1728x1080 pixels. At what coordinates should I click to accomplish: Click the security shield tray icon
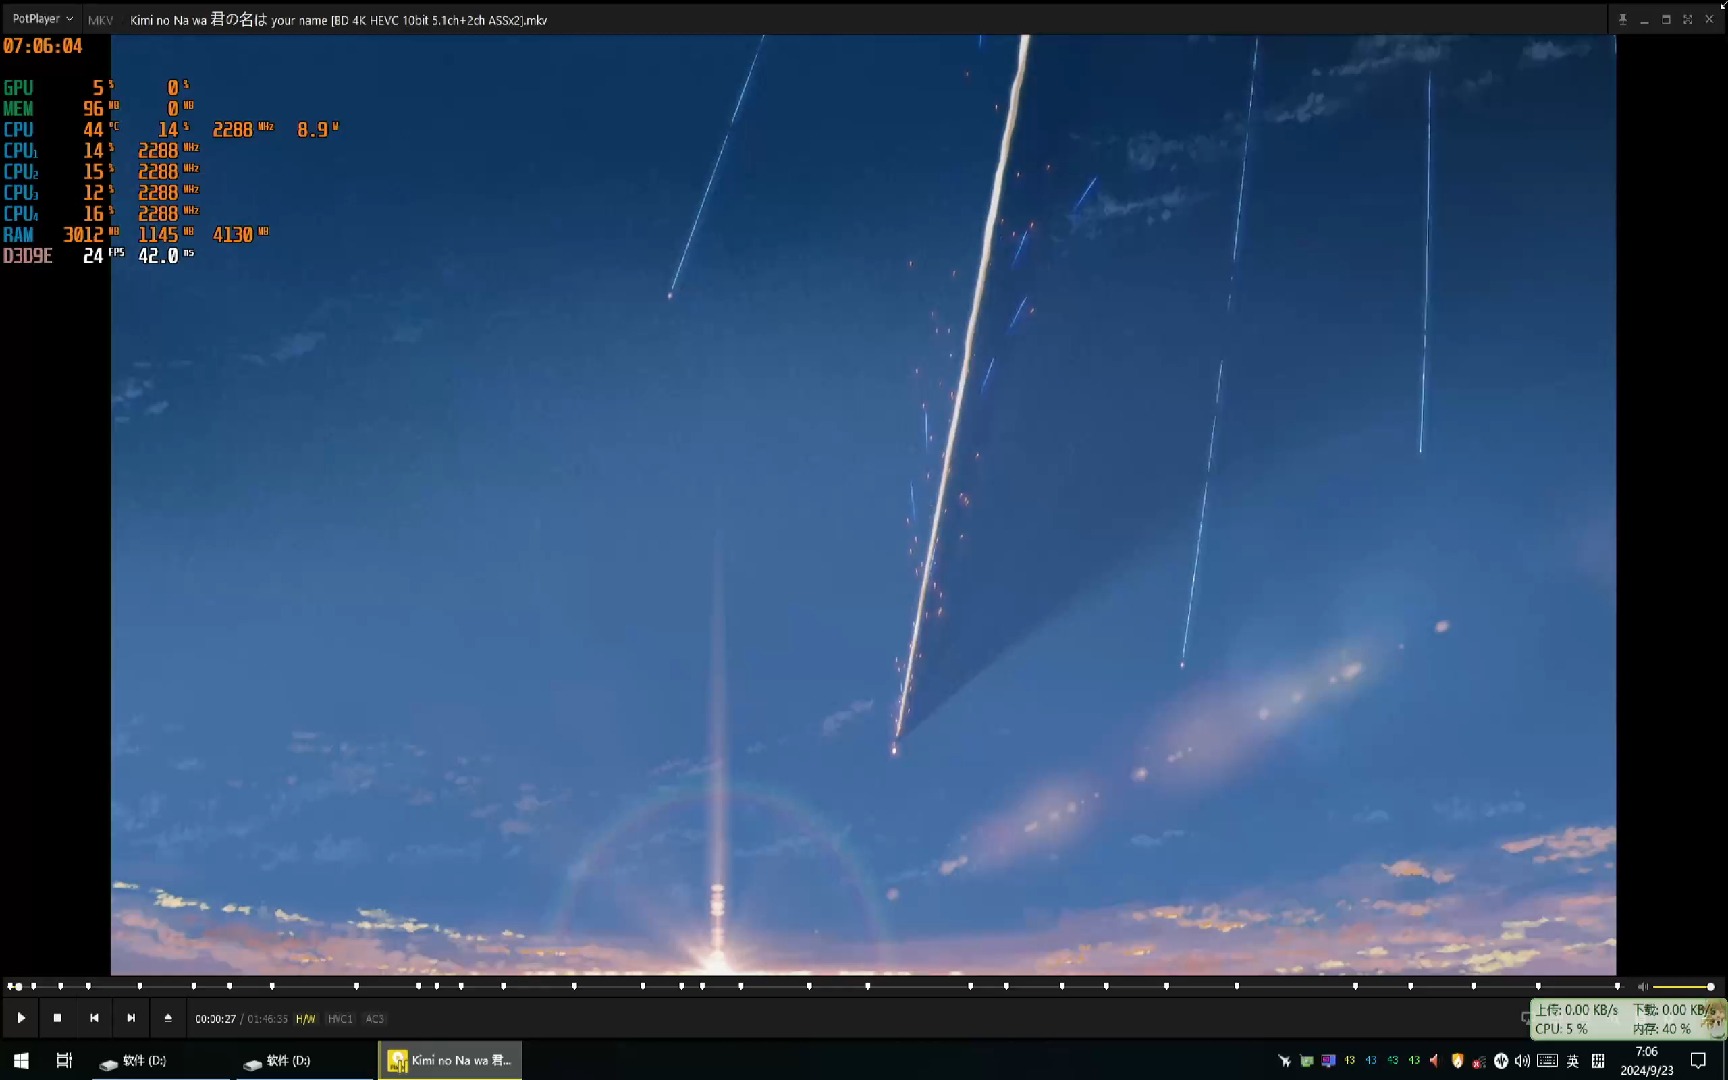[1457, 1061]
